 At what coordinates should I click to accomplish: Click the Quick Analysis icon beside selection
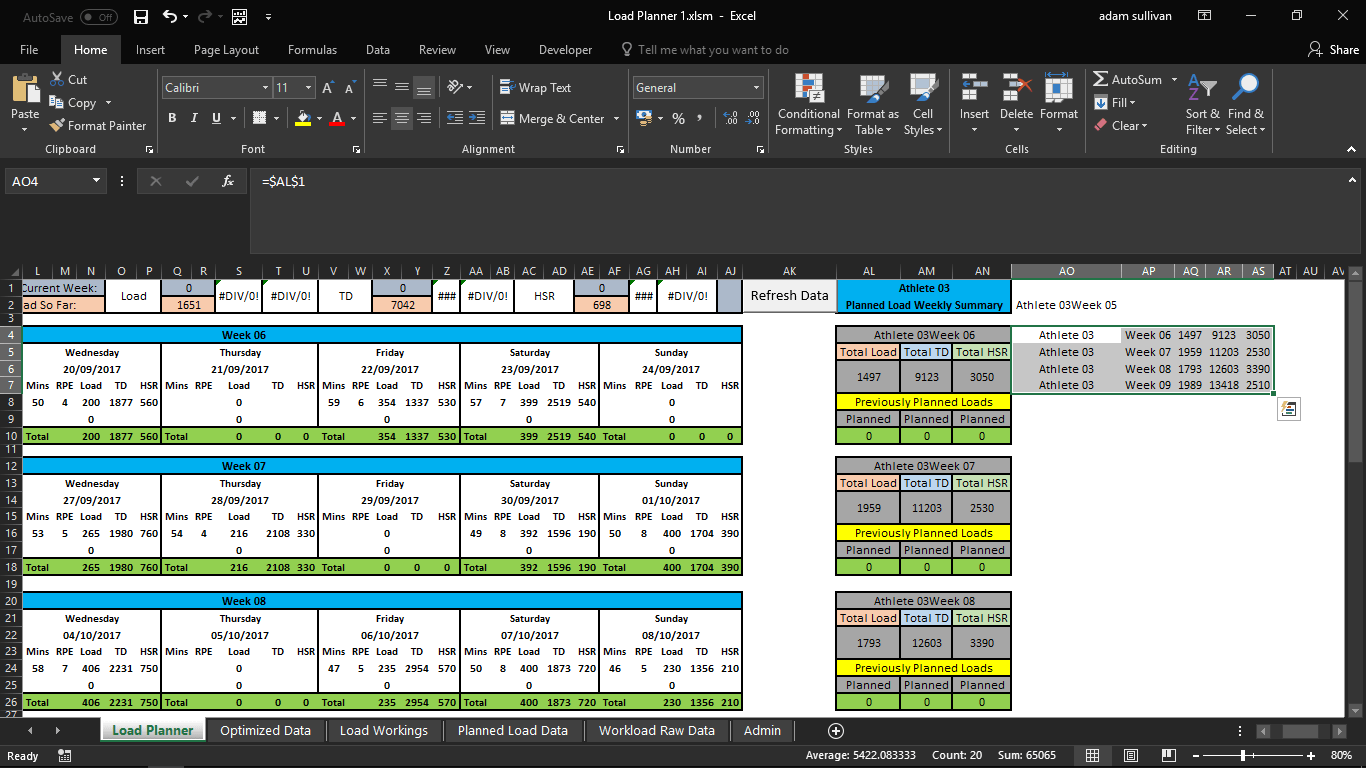tap(1289, 409)
